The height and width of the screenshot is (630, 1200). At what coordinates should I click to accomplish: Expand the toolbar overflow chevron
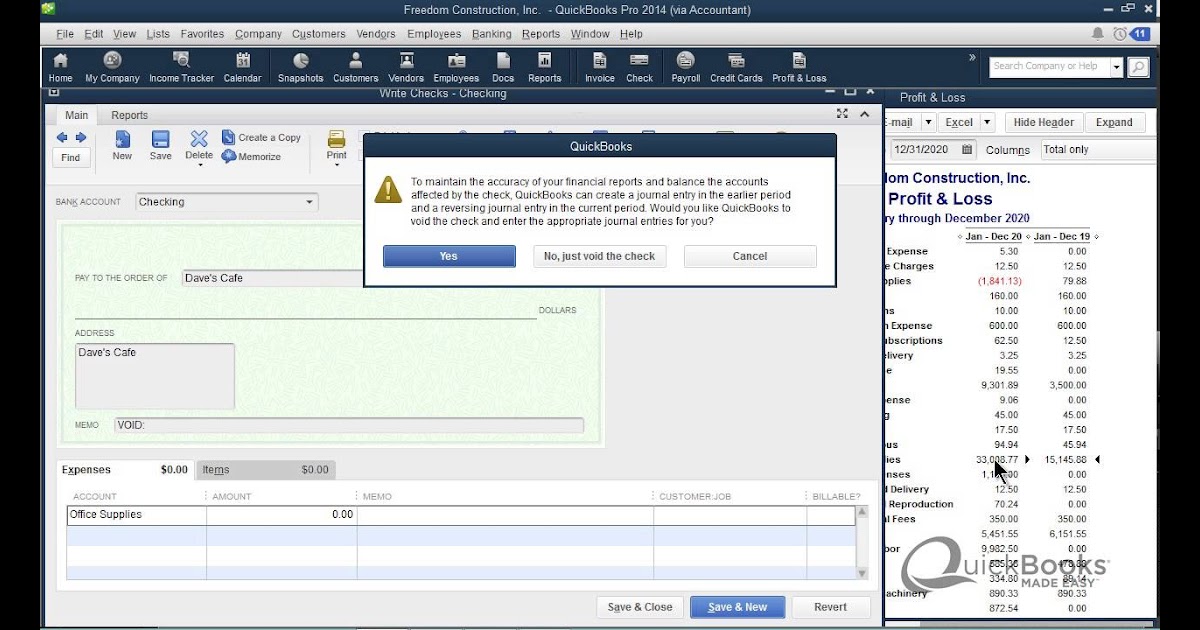(x=972, y=58)
